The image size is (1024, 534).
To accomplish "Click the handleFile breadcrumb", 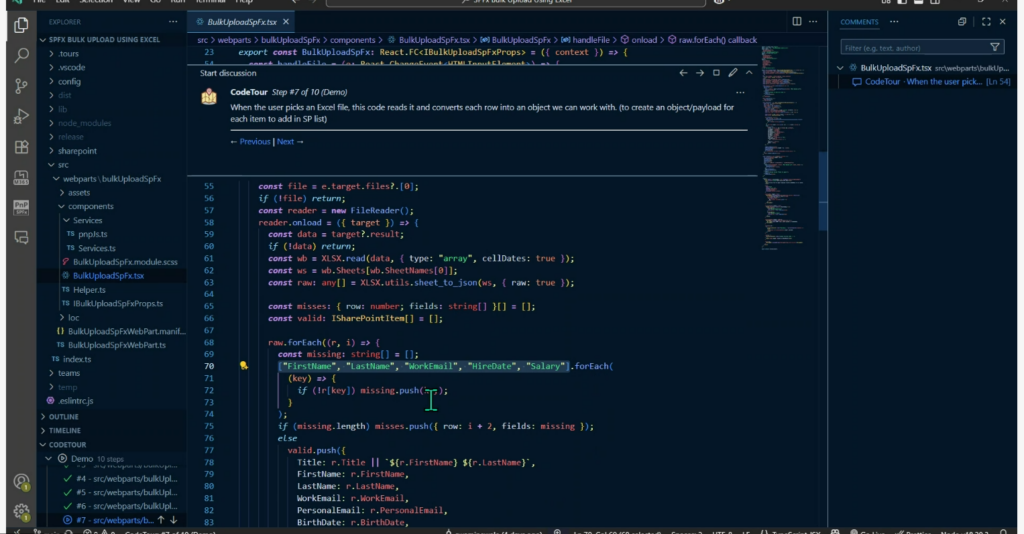I will pyautogui.click(x=590, y=40).
